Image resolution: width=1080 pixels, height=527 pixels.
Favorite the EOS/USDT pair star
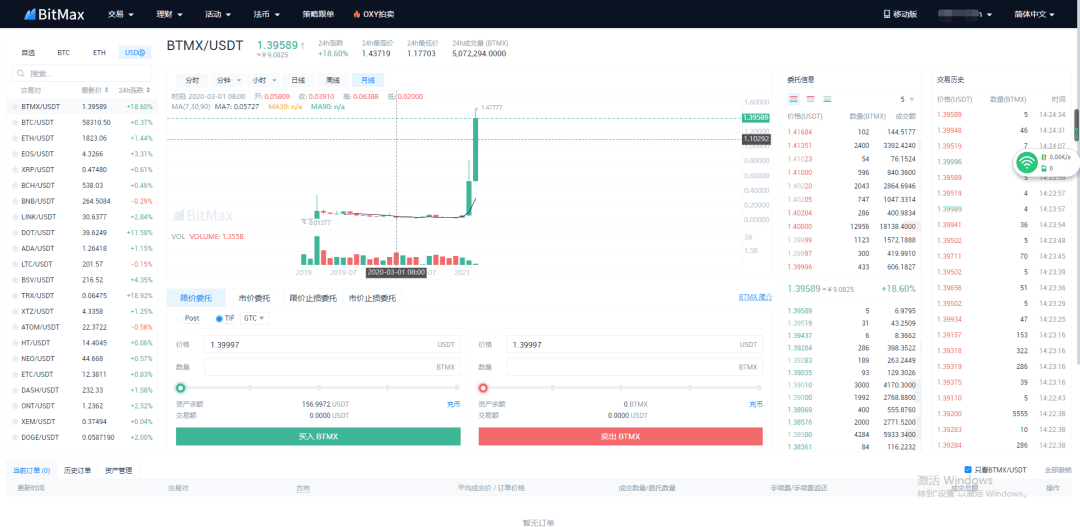pyautogui.click(x=15, y=154)
